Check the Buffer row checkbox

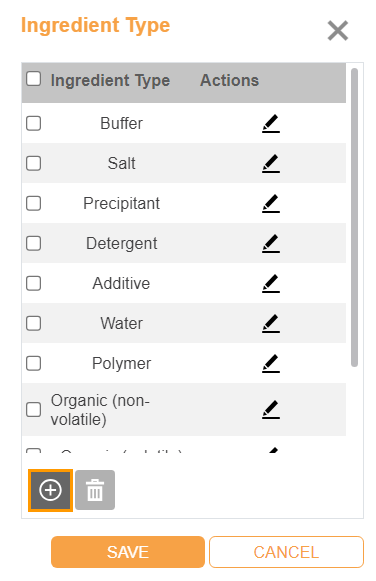point(33,123)
